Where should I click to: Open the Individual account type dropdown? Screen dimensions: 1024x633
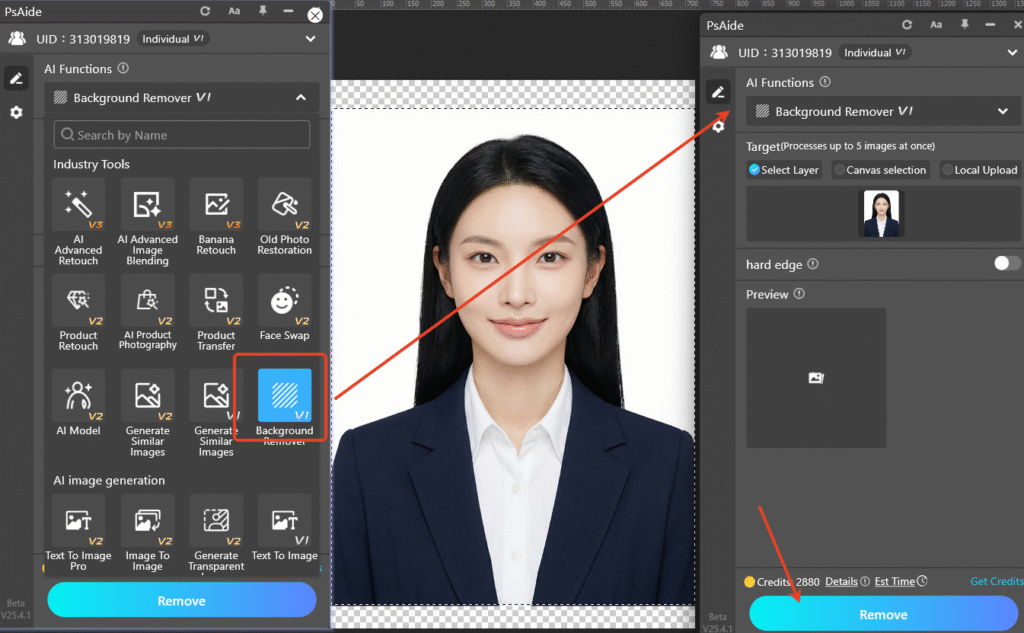(172, 37)
